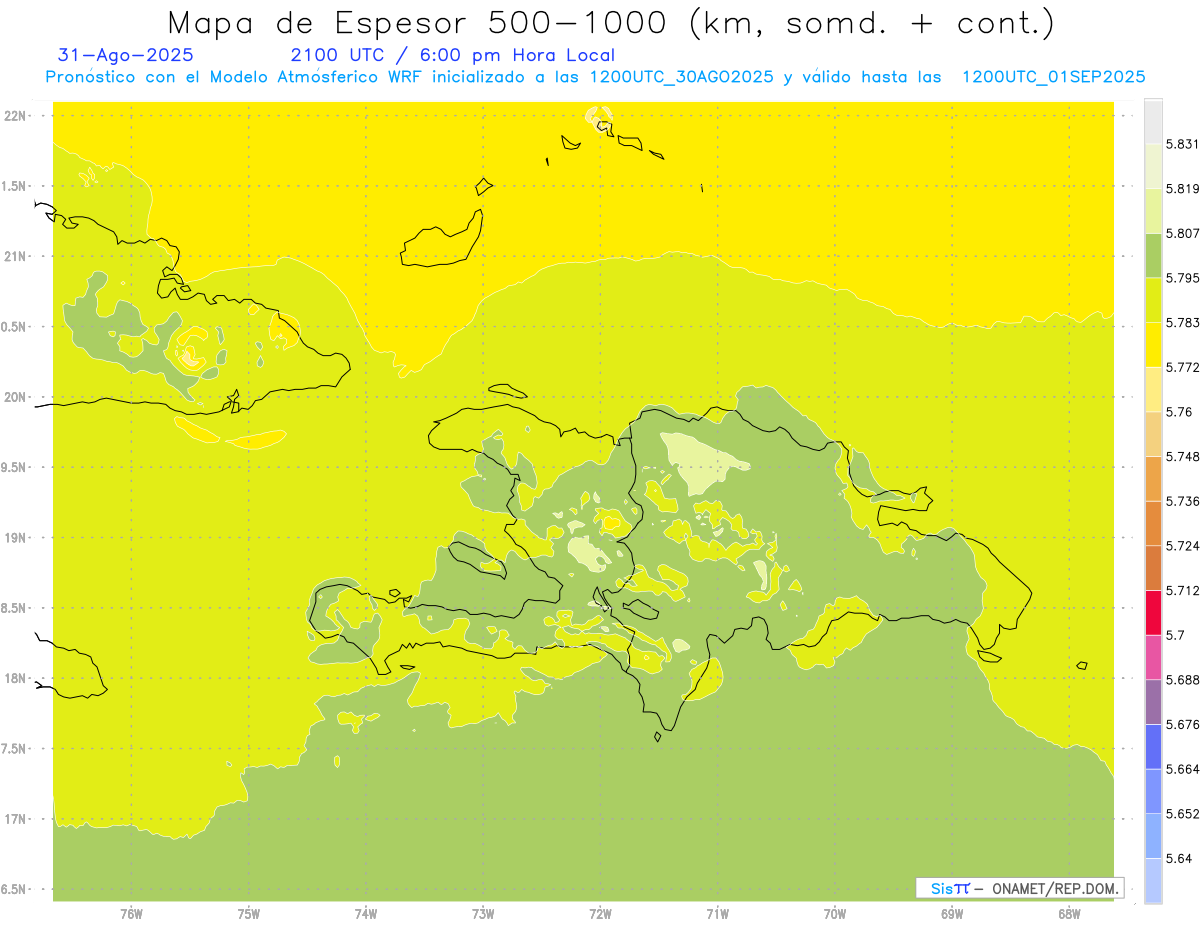Click the map title "Mapa de Espesor 500-1000"
Viewport: 1200px width, 927px height.
click(418, 23)
